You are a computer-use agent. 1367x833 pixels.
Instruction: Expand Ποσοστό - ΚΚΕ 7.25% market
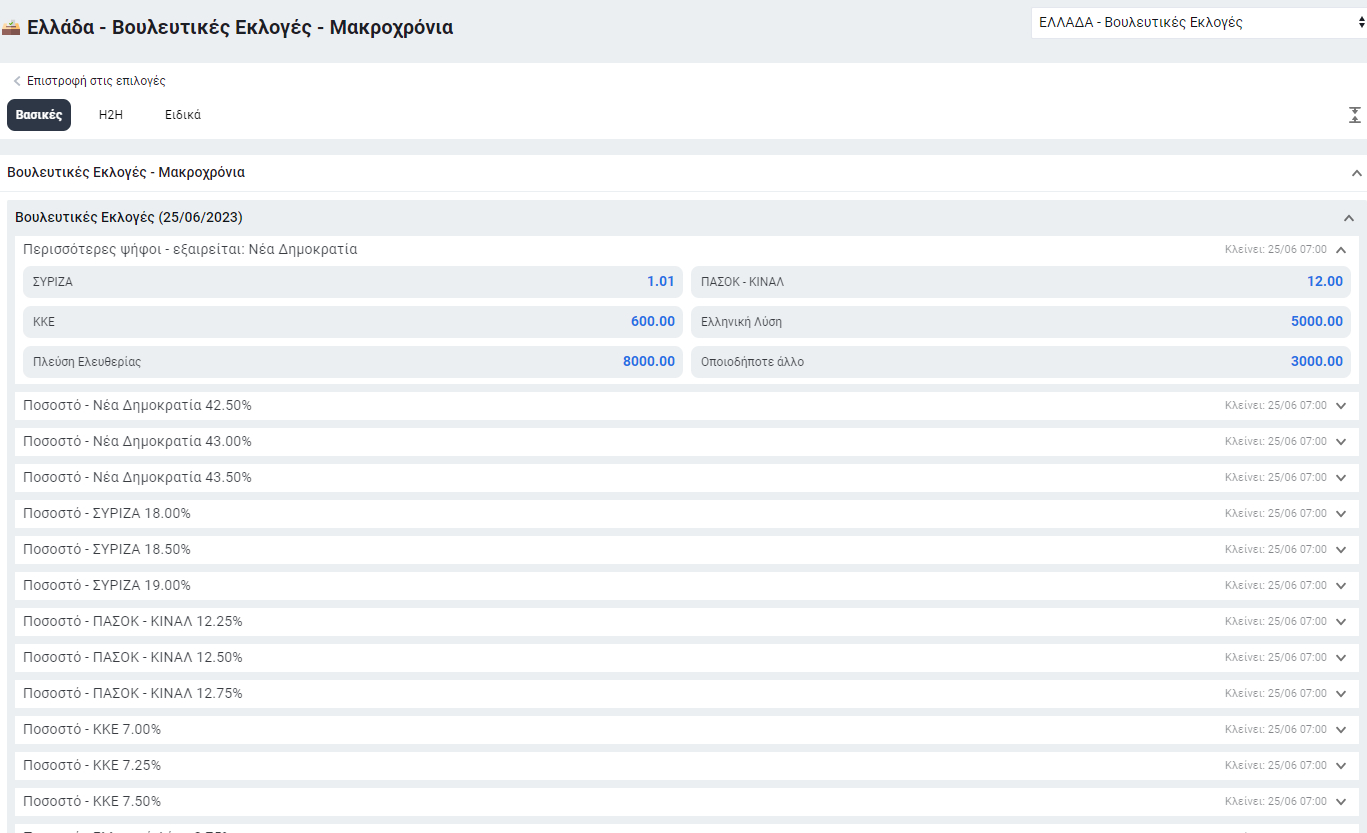tap(1341, 766)
